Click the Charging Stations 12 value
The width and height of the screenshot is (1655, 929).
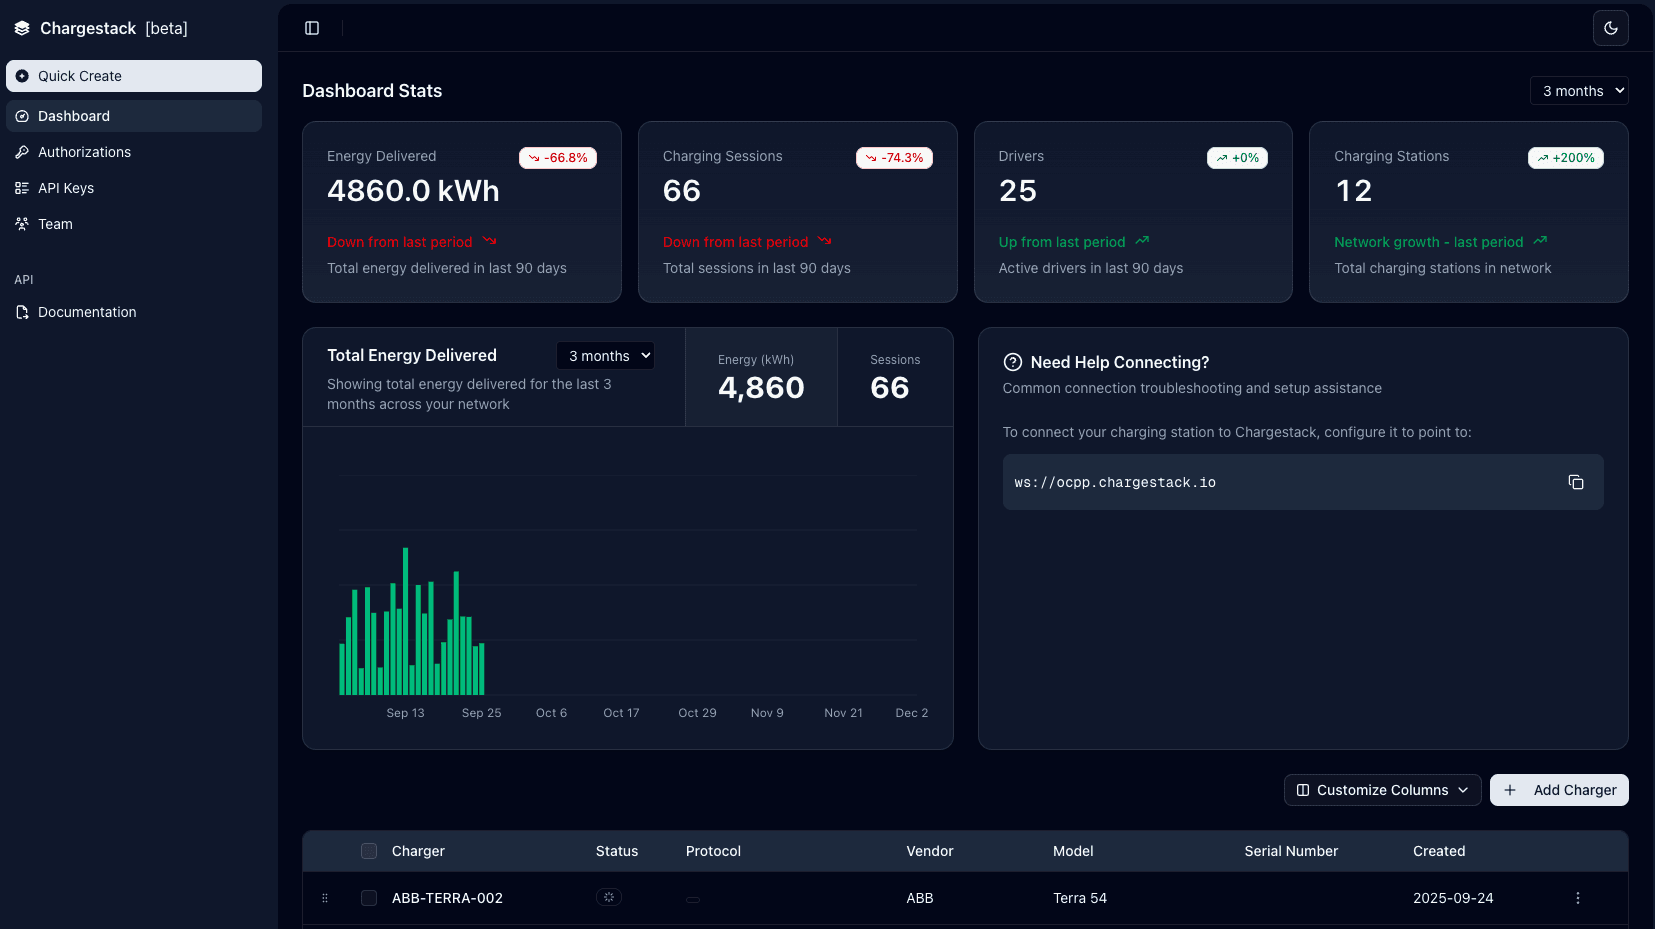1353,191
